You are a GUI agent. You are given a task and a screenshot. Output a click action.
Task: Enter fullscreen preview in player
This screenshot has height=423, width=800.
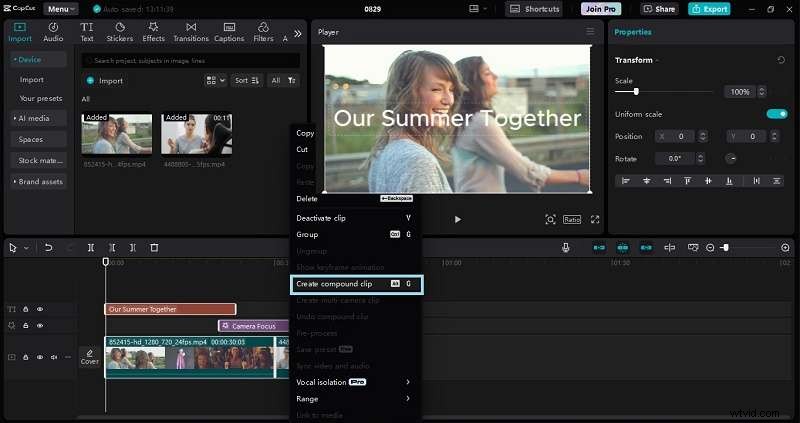click(x=595, y=219)
